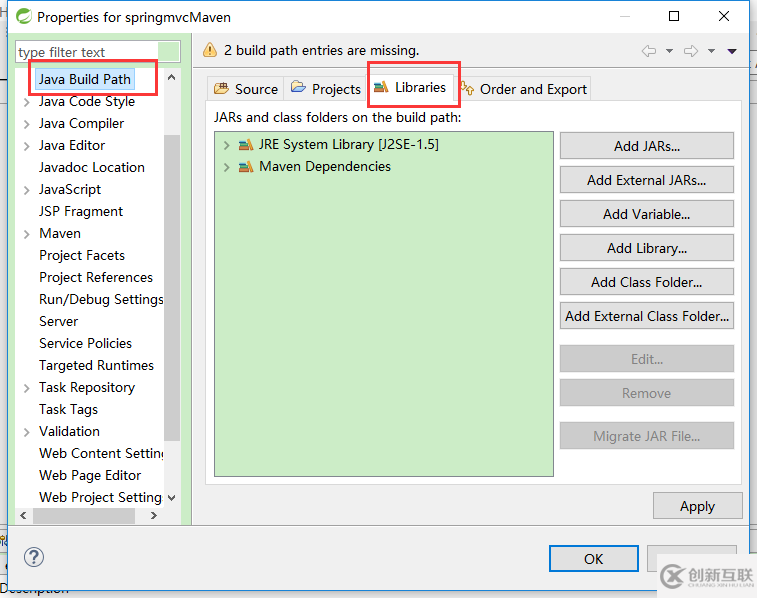Open Project Facets page
The image size is (757, 598).
pos(82,255)
